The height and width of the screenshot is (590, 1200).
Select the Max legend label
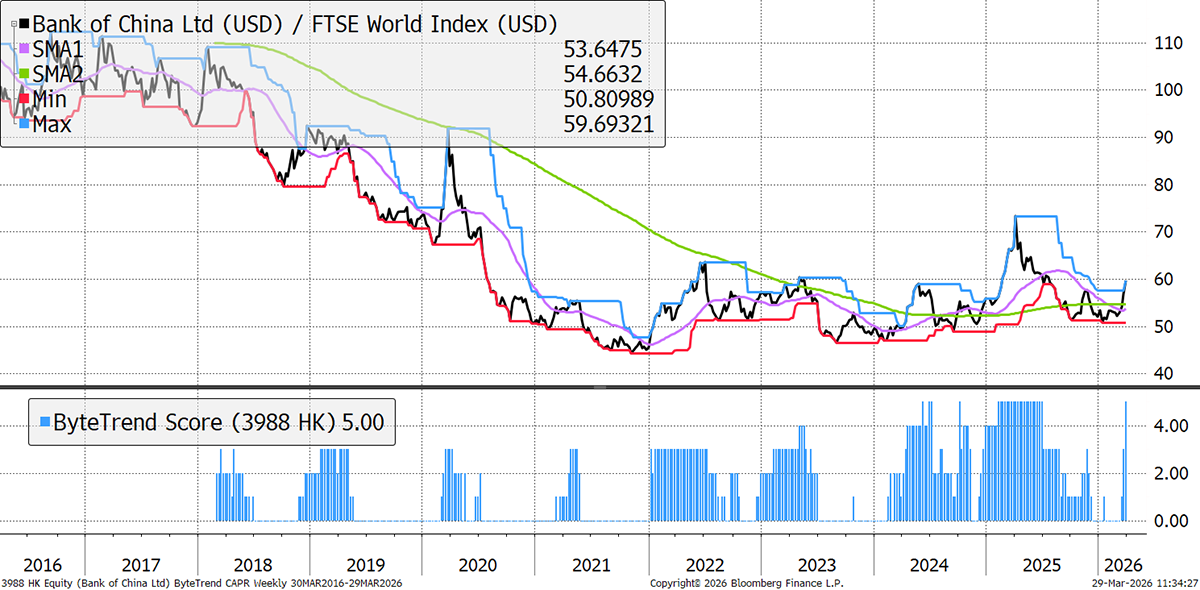[x=52, y=125]
